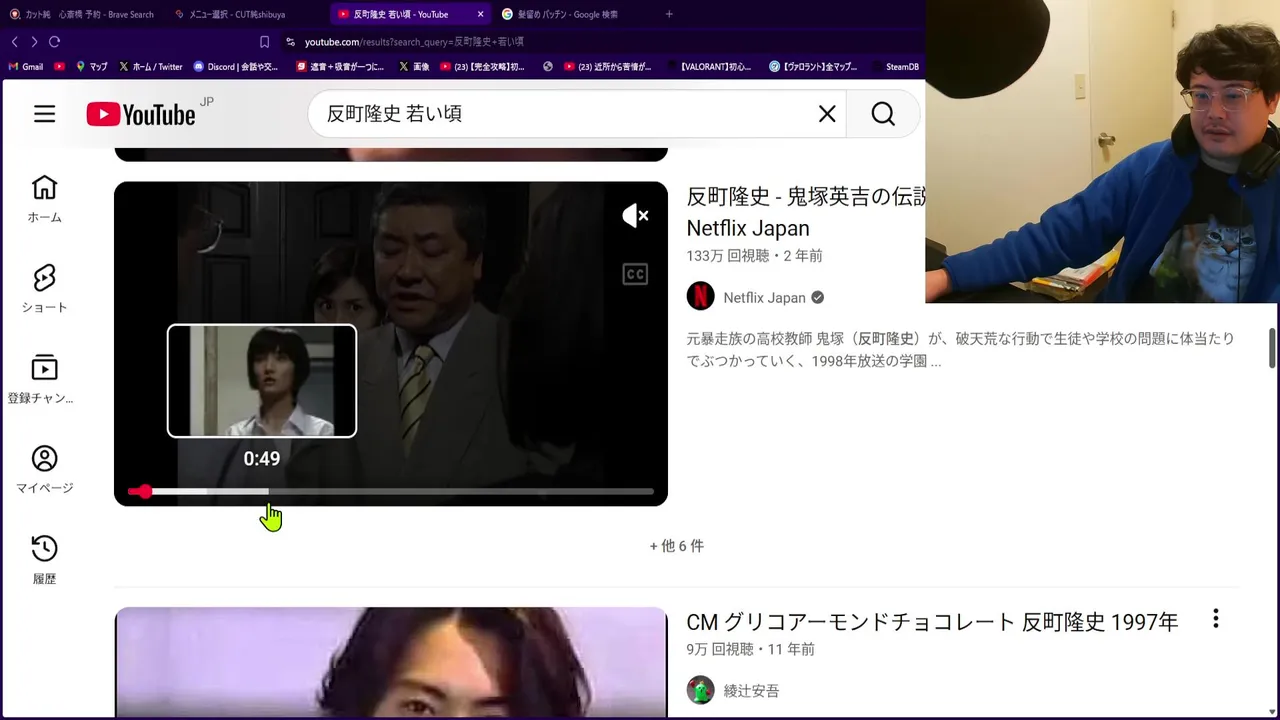The width and height of the screenshot is (1280, 720).
Task: Click the page vertical scrollbar
Action: click(1272, 348)
